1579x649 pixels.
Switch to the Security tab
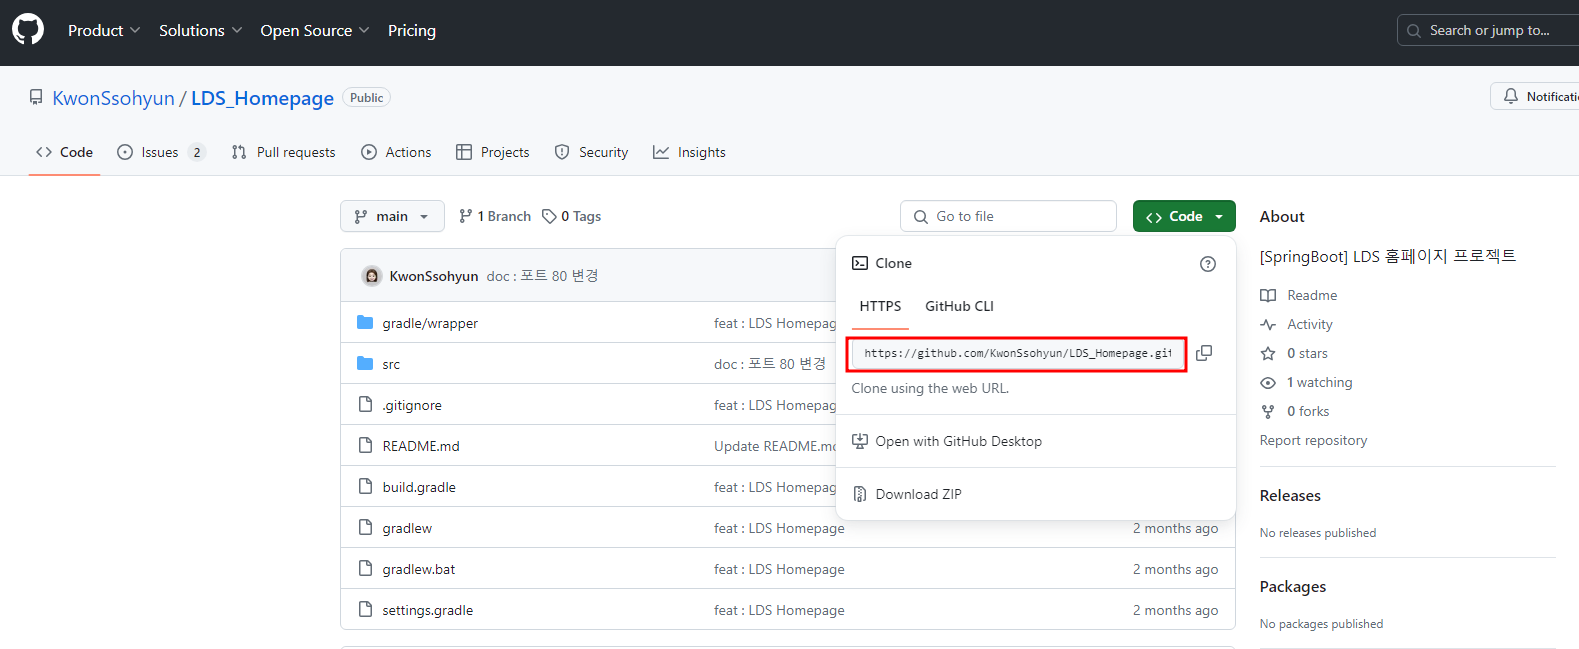click(x=591, y=152)
